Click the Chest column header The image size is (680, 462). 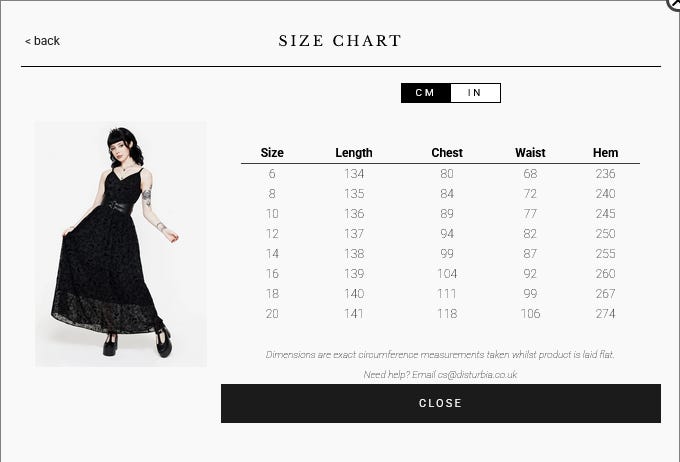(x=447, y=153)
